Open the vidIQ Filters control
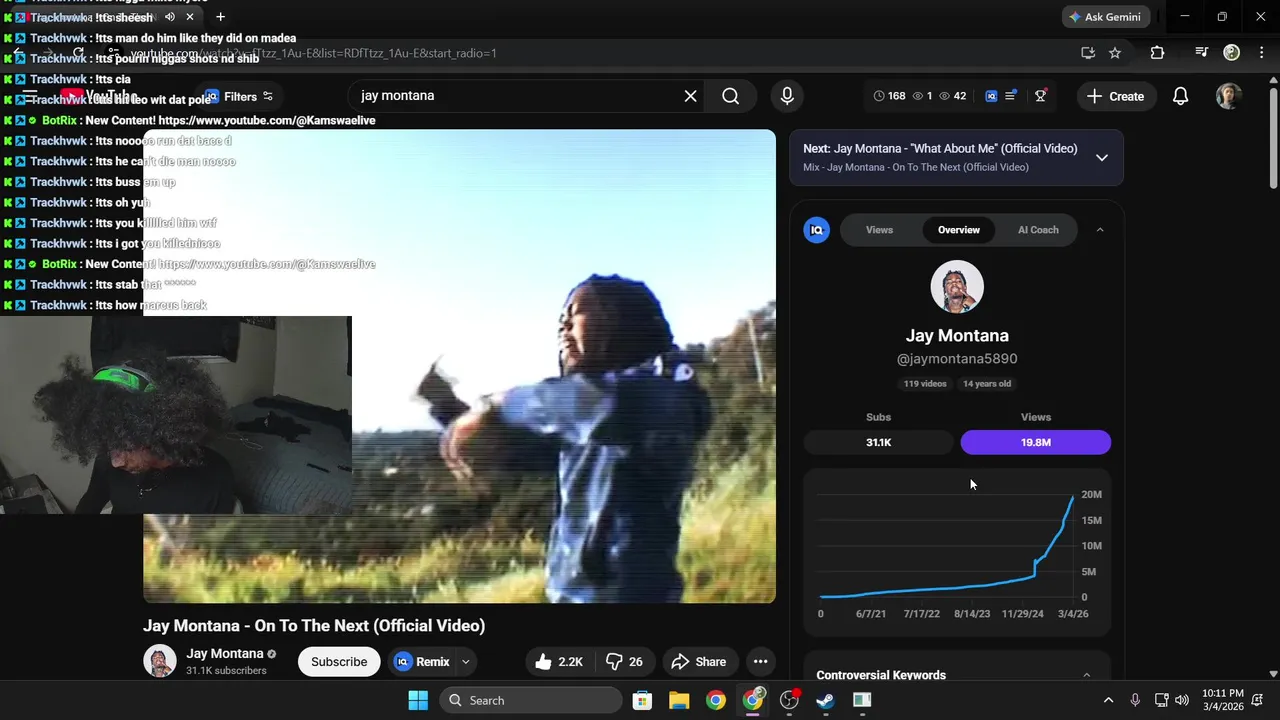 239,96
